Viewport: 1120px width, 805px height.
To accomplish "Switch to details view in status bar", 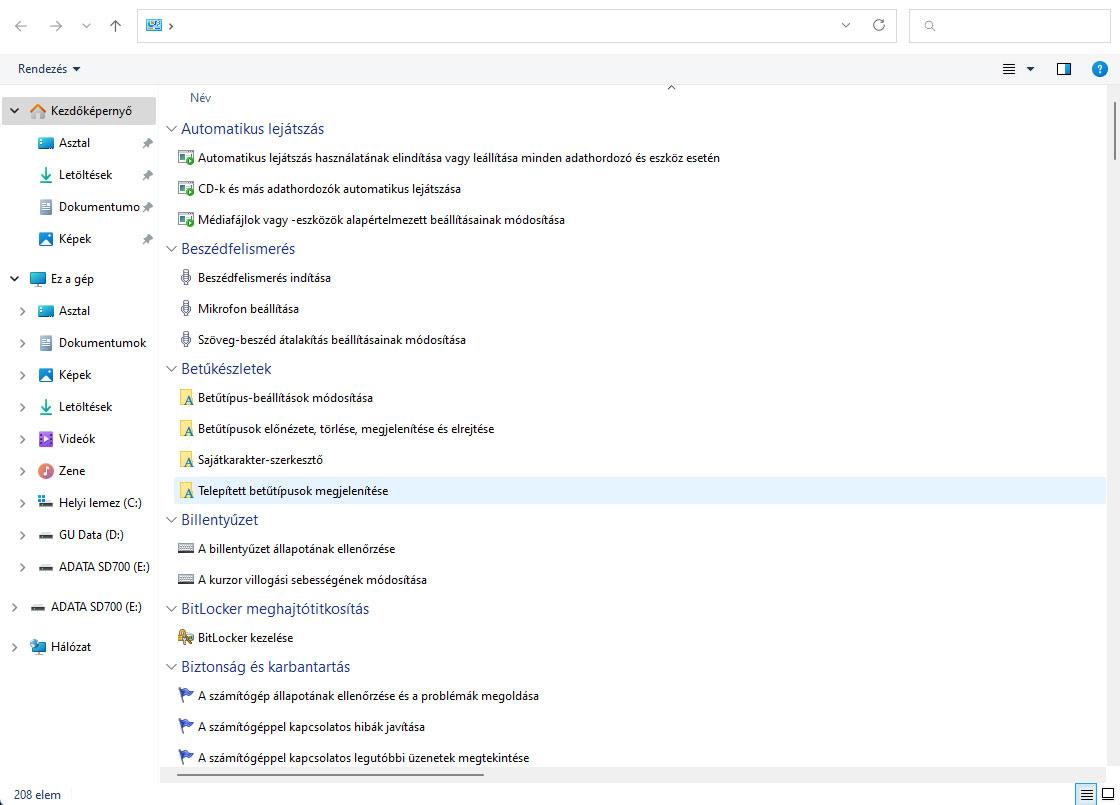I will pos(1086,794).
